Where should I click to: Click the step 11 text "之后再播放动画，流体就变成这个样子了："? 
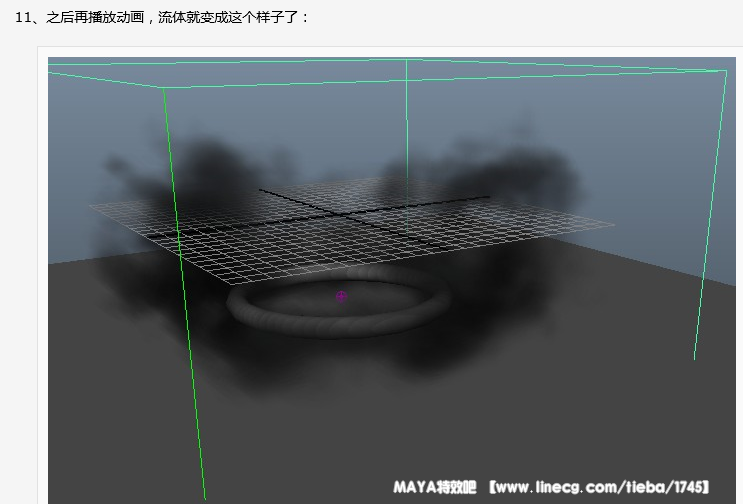[x=178, y=18]
